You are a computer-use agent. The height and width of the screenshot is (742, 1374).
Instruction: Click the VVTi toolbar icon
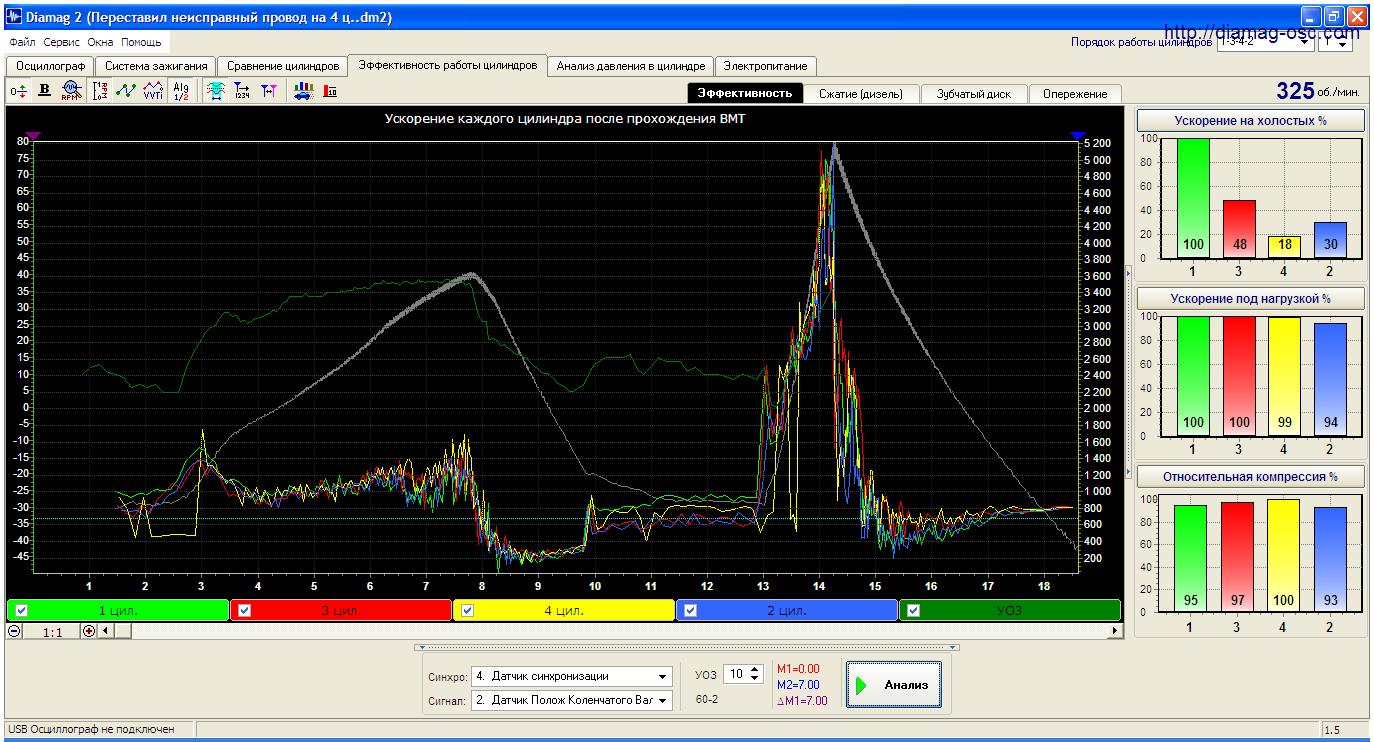(153, 91)
